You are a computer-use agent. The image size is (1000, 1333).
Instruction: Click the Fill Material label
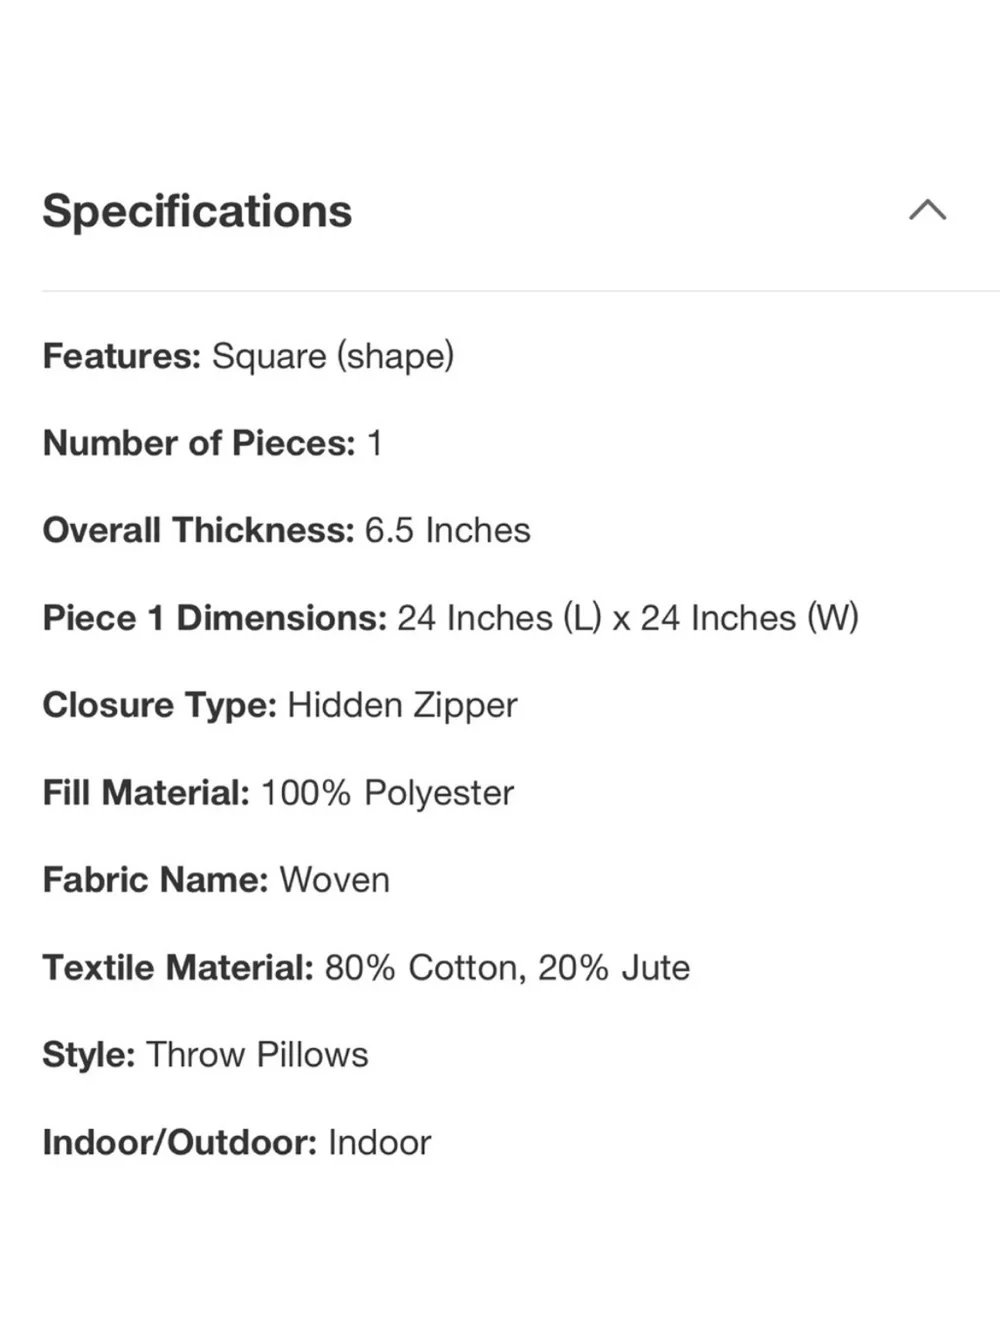[146, 793]
